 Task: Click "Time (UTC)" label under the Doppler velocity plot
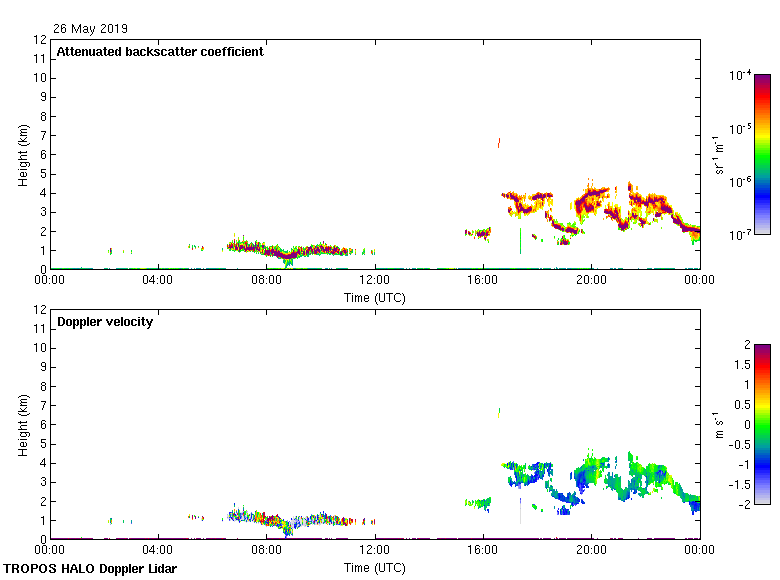point(375,567)
